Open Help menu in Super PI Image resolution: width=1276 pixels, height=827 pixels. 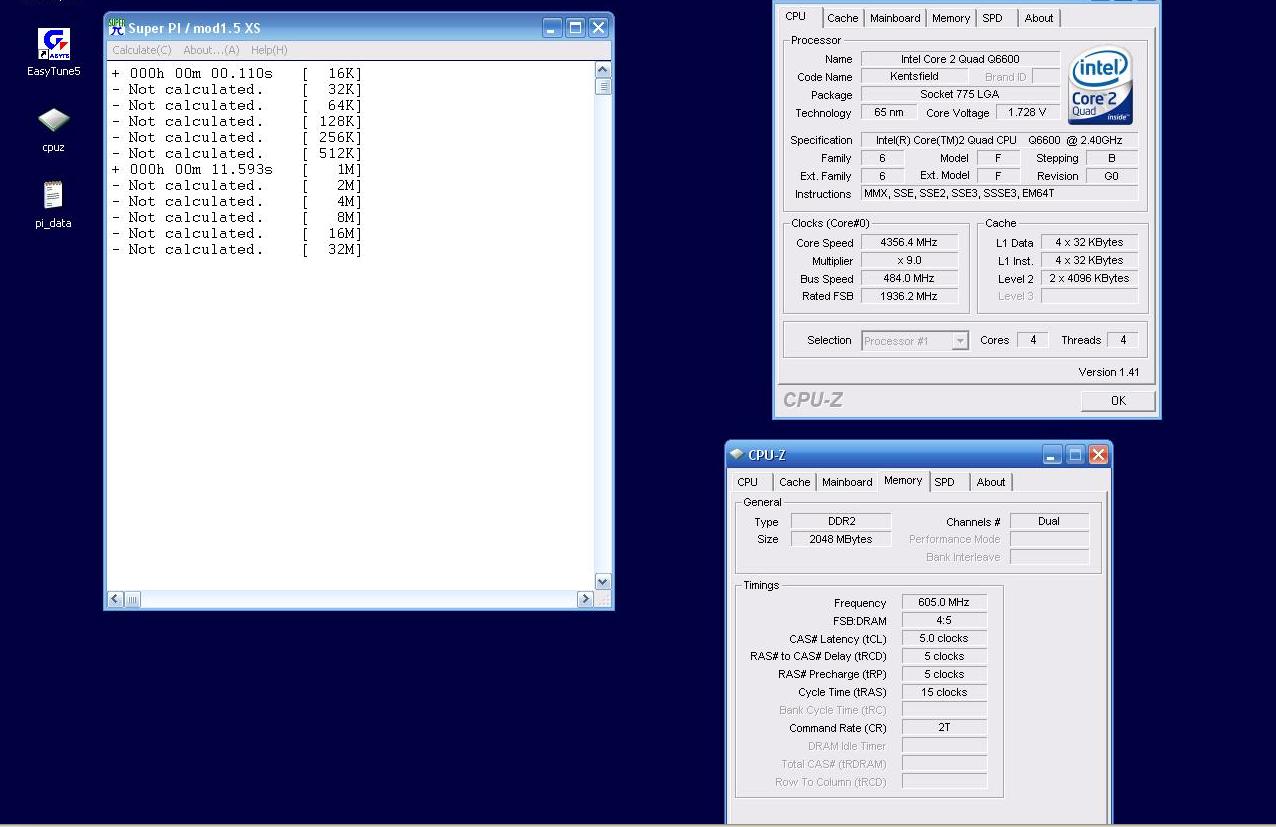pos(269,50)
